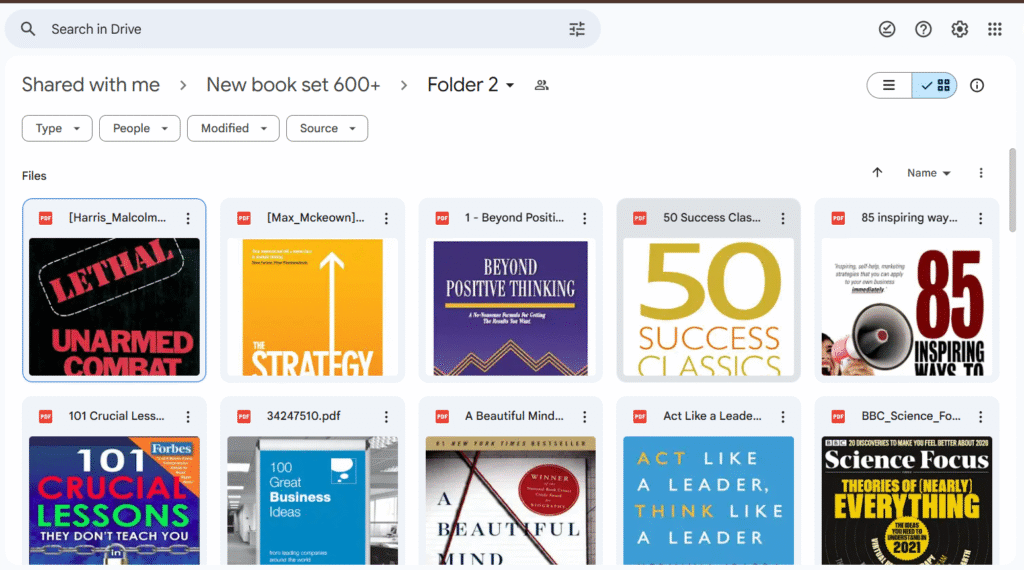Open the Modified filter dropdown
This screenshot has width=1024, height=570.
(x=233, y=128)
